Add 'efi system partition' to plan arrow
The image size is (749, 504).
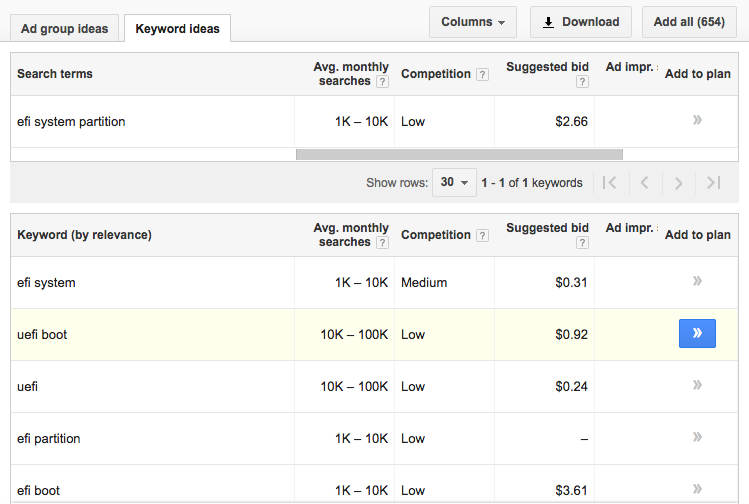click(697, 121)
